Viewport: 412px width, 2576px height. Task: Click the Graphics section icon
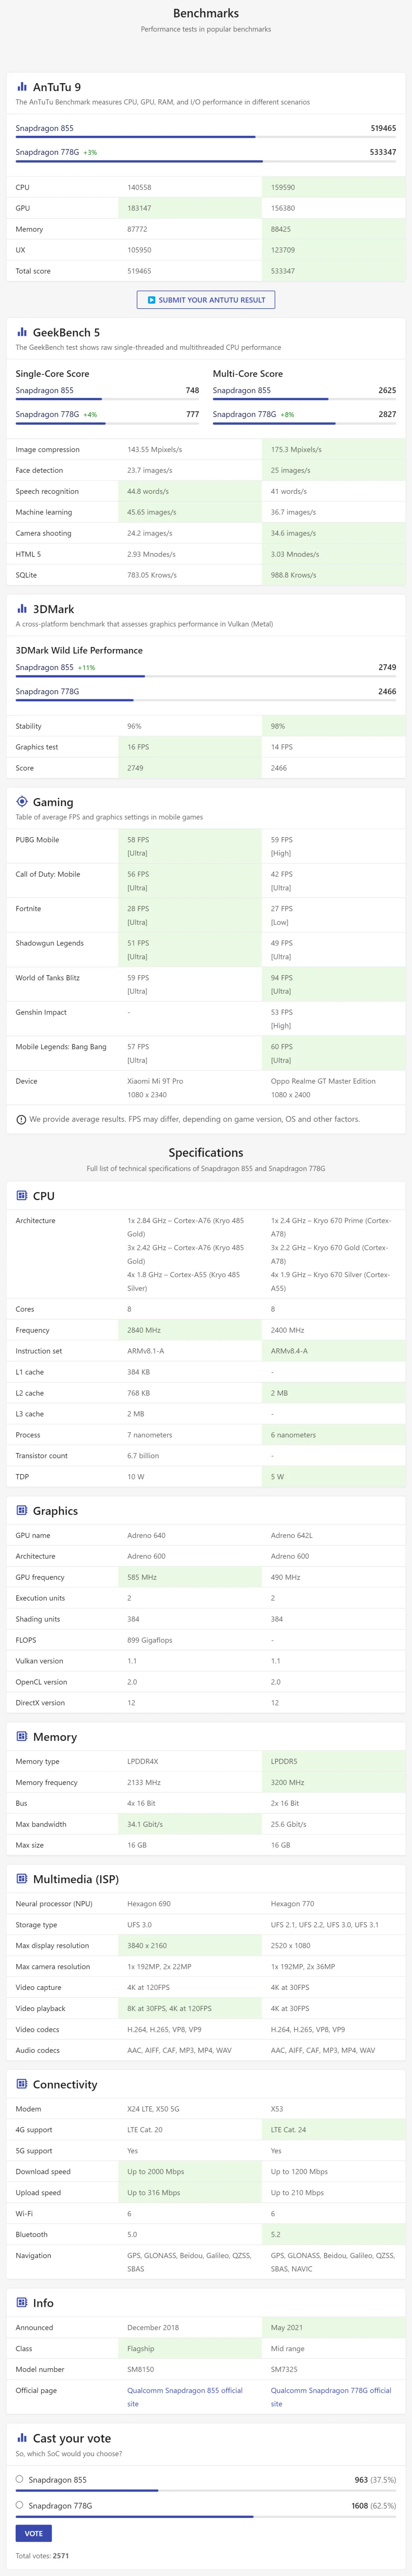pyautogui.click(x=22, y=1510)
